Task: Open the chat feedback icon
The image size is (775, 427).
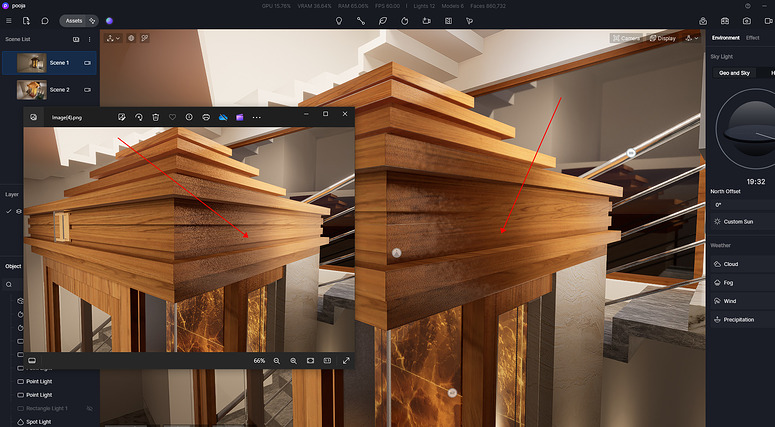Action: tap(44, 21)
